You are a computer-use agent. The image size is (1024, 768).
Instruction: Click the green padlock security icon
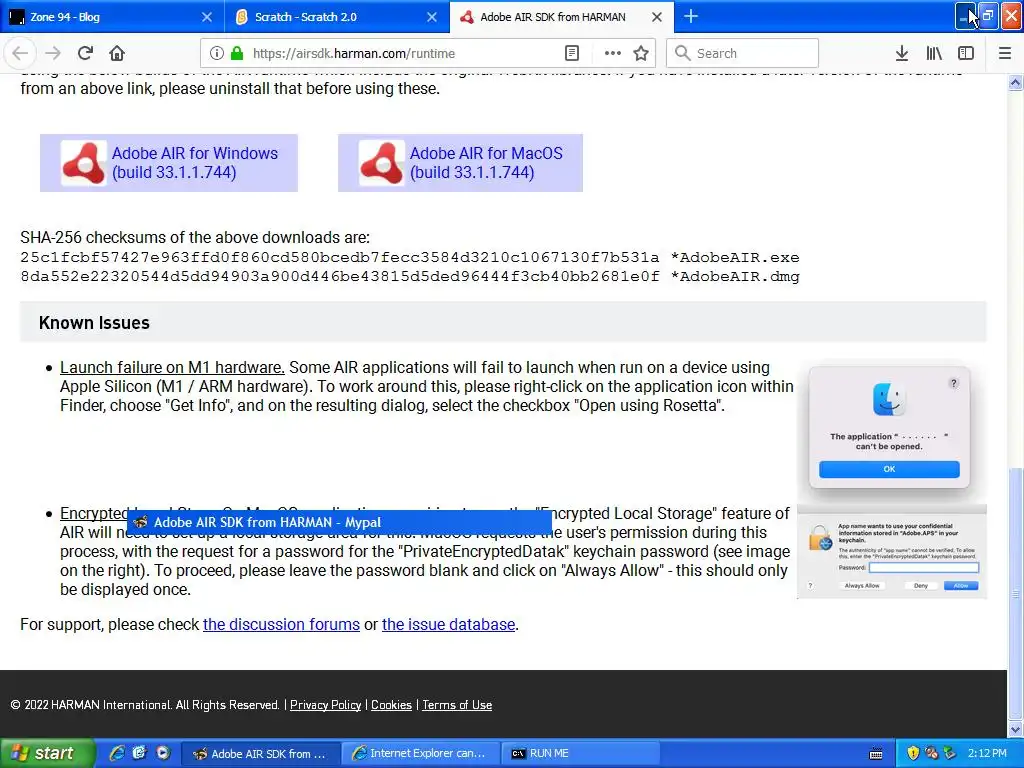(237, 54)
